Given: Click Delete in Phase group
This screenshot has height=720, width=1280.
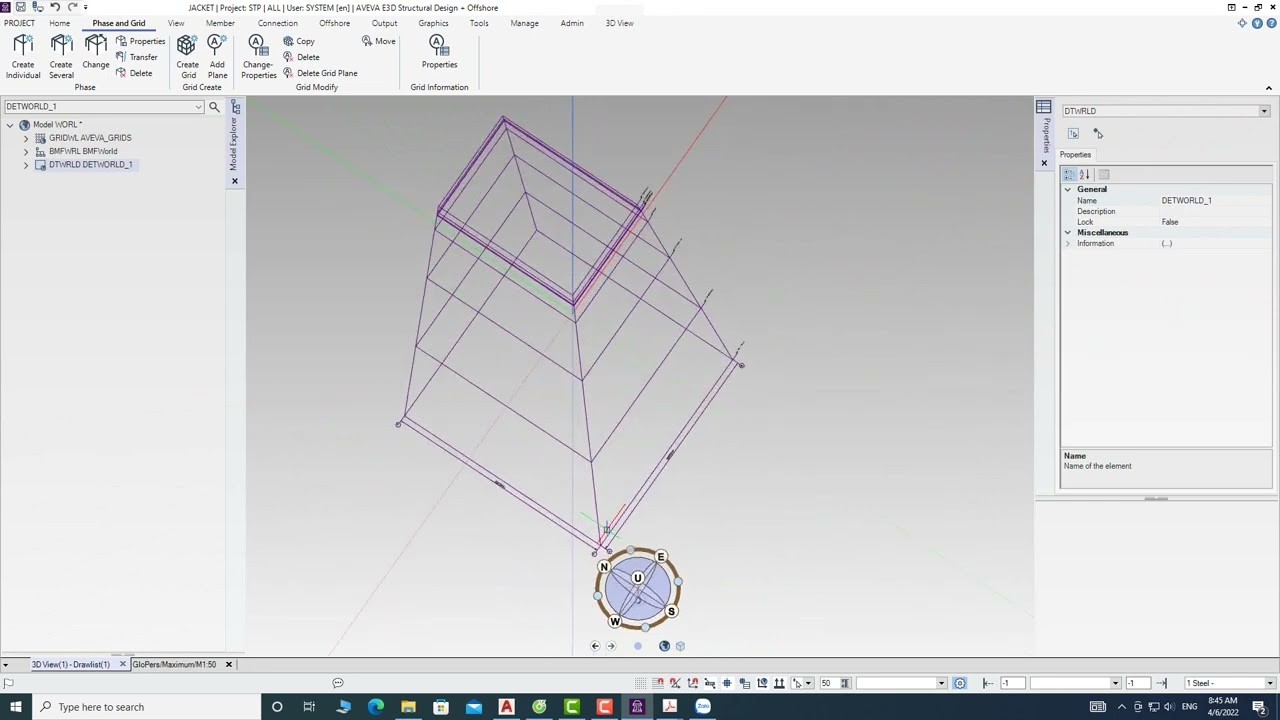Looking at the screenshot, I should [x=134, y=73].
